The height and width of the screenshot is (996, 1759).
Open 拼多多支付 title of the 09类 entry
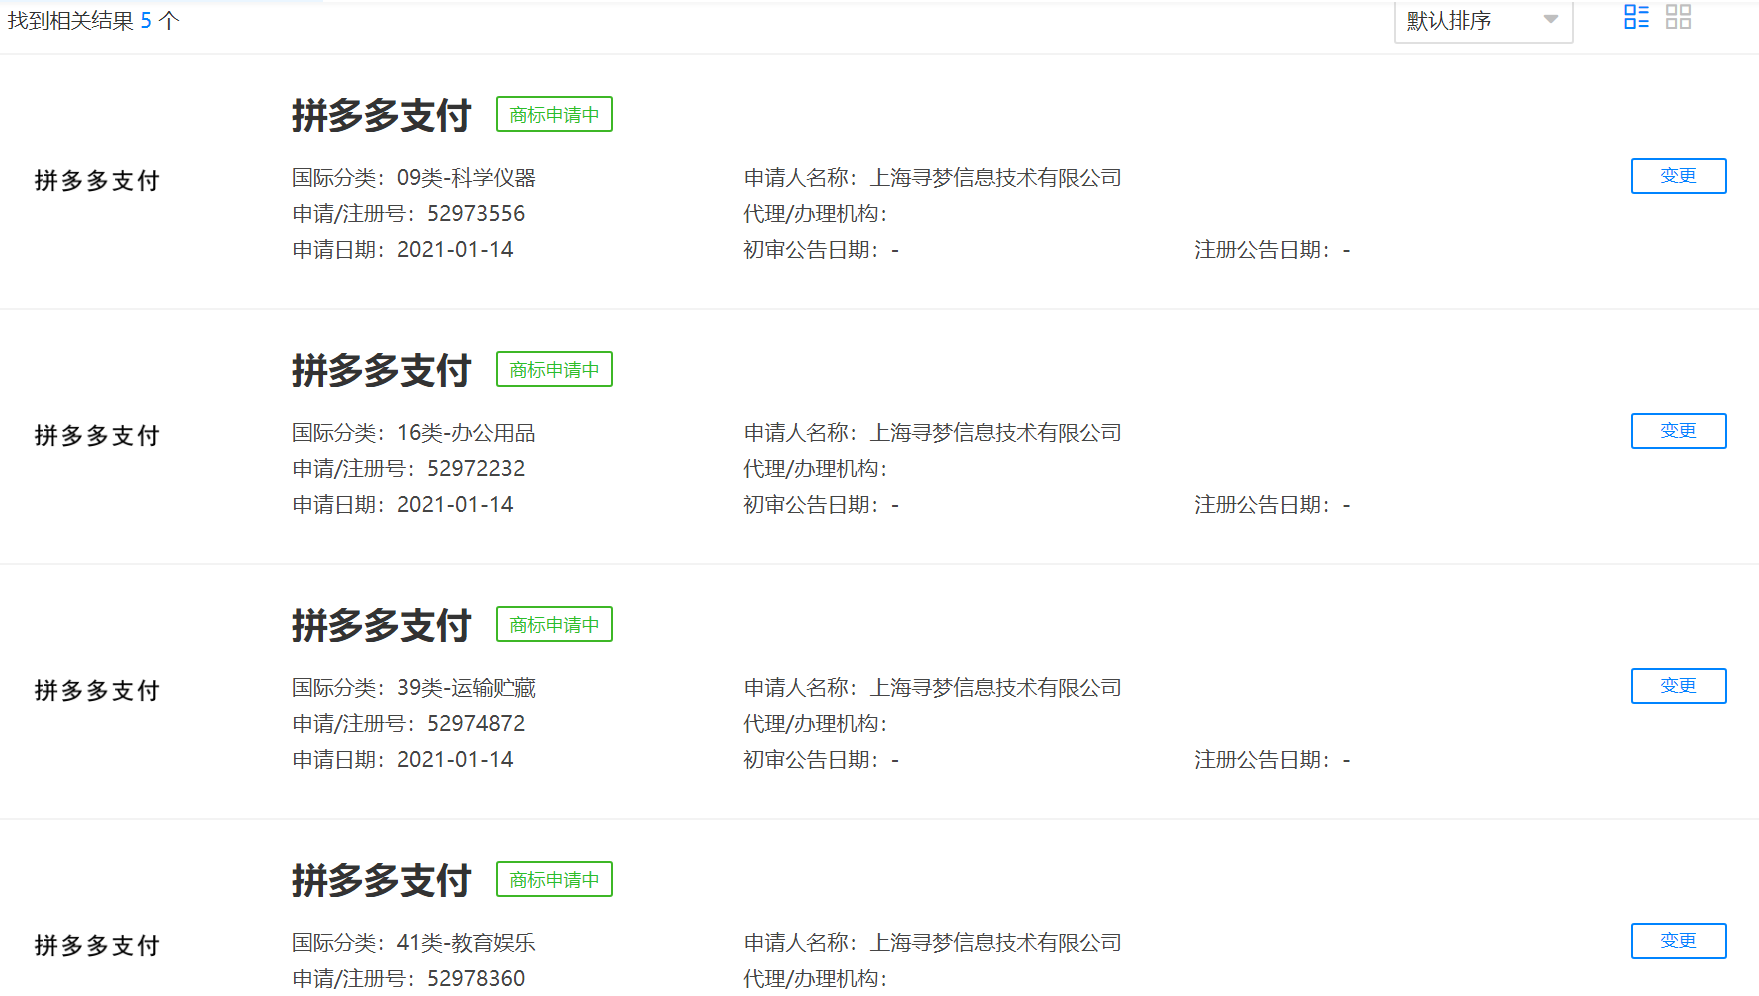click(381, 115)
